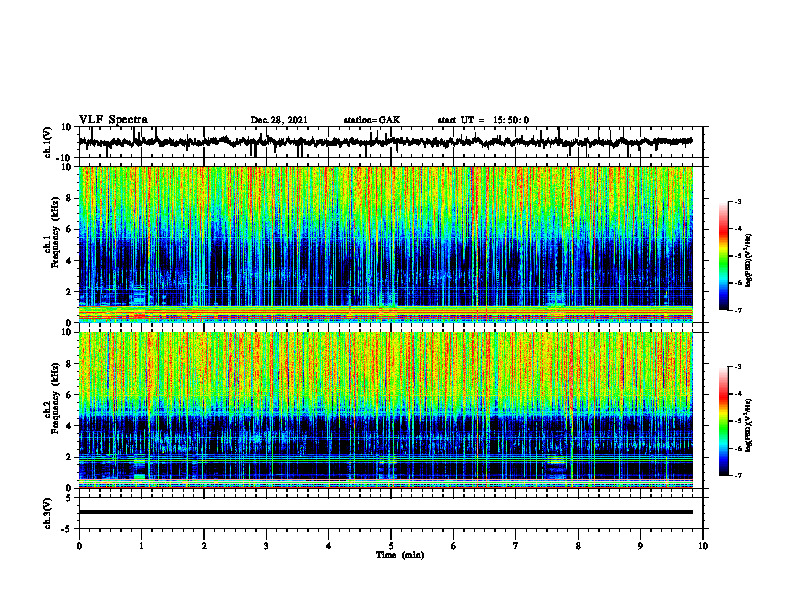Click the "VLF Spectra" title text
The width and height of the screenshot is (792, 612).
pos(114,119)
